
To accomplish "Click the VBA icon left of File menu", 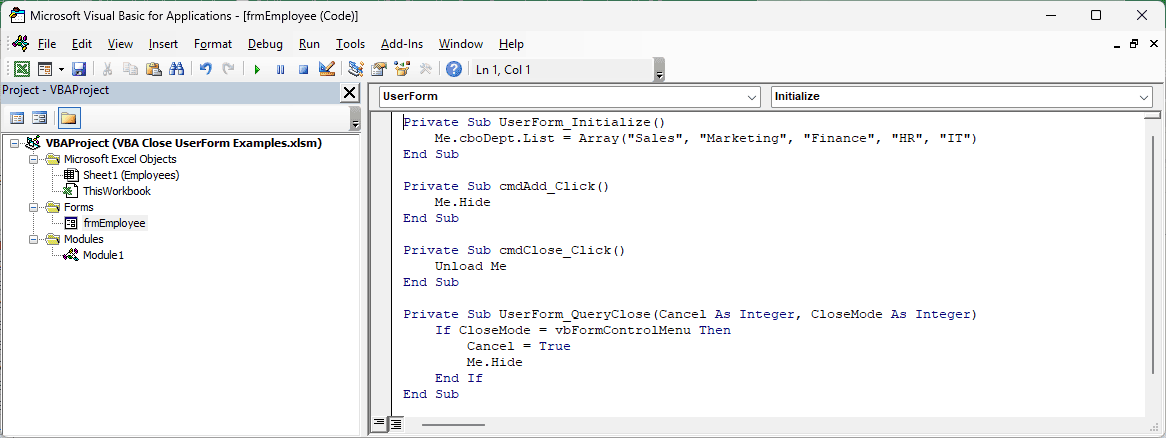I will pyautogui.click(x=20, y=43).
